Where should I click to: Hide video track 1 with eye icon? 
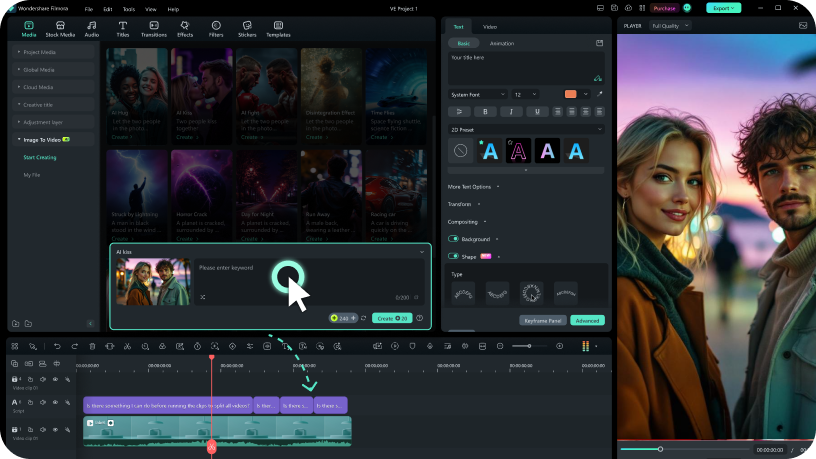(x=55, y=430)
